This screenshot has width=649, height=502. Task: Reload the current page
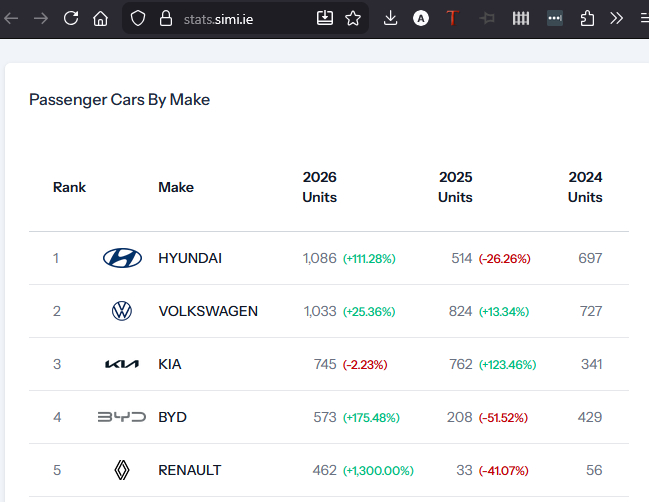(71, 18)
